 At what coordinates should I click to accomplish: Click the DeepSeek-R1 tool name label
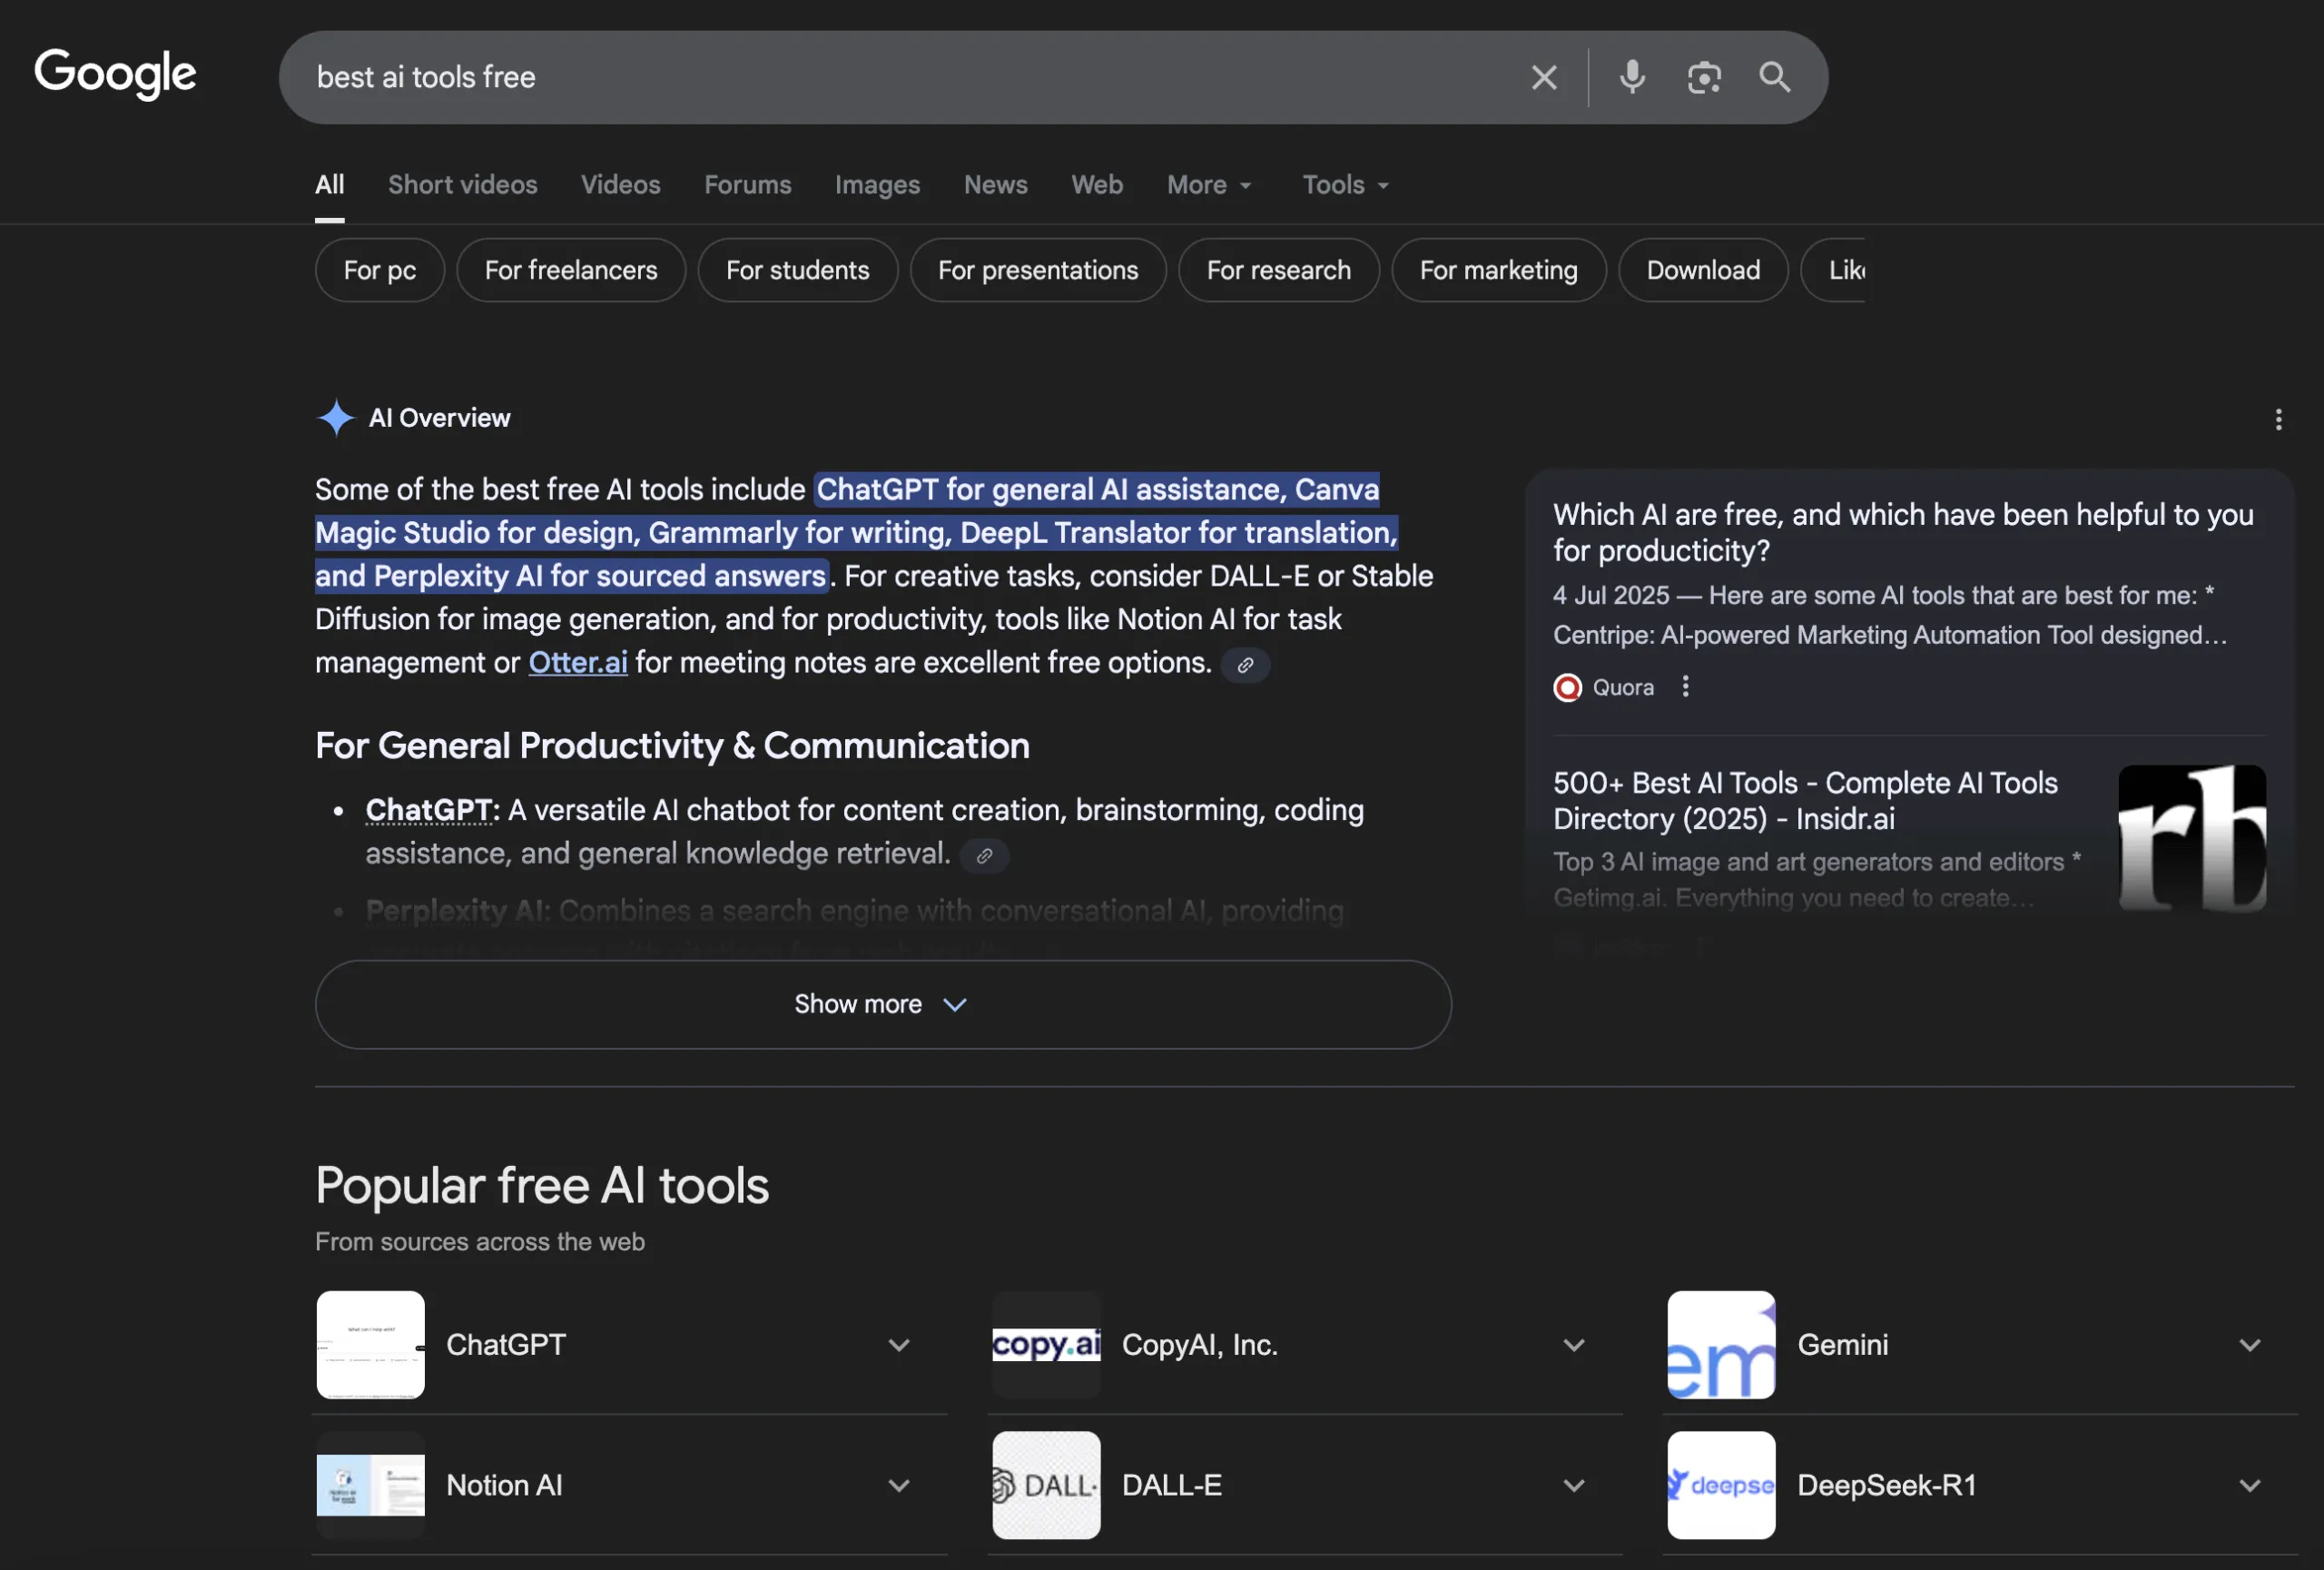[1887, 1485]
